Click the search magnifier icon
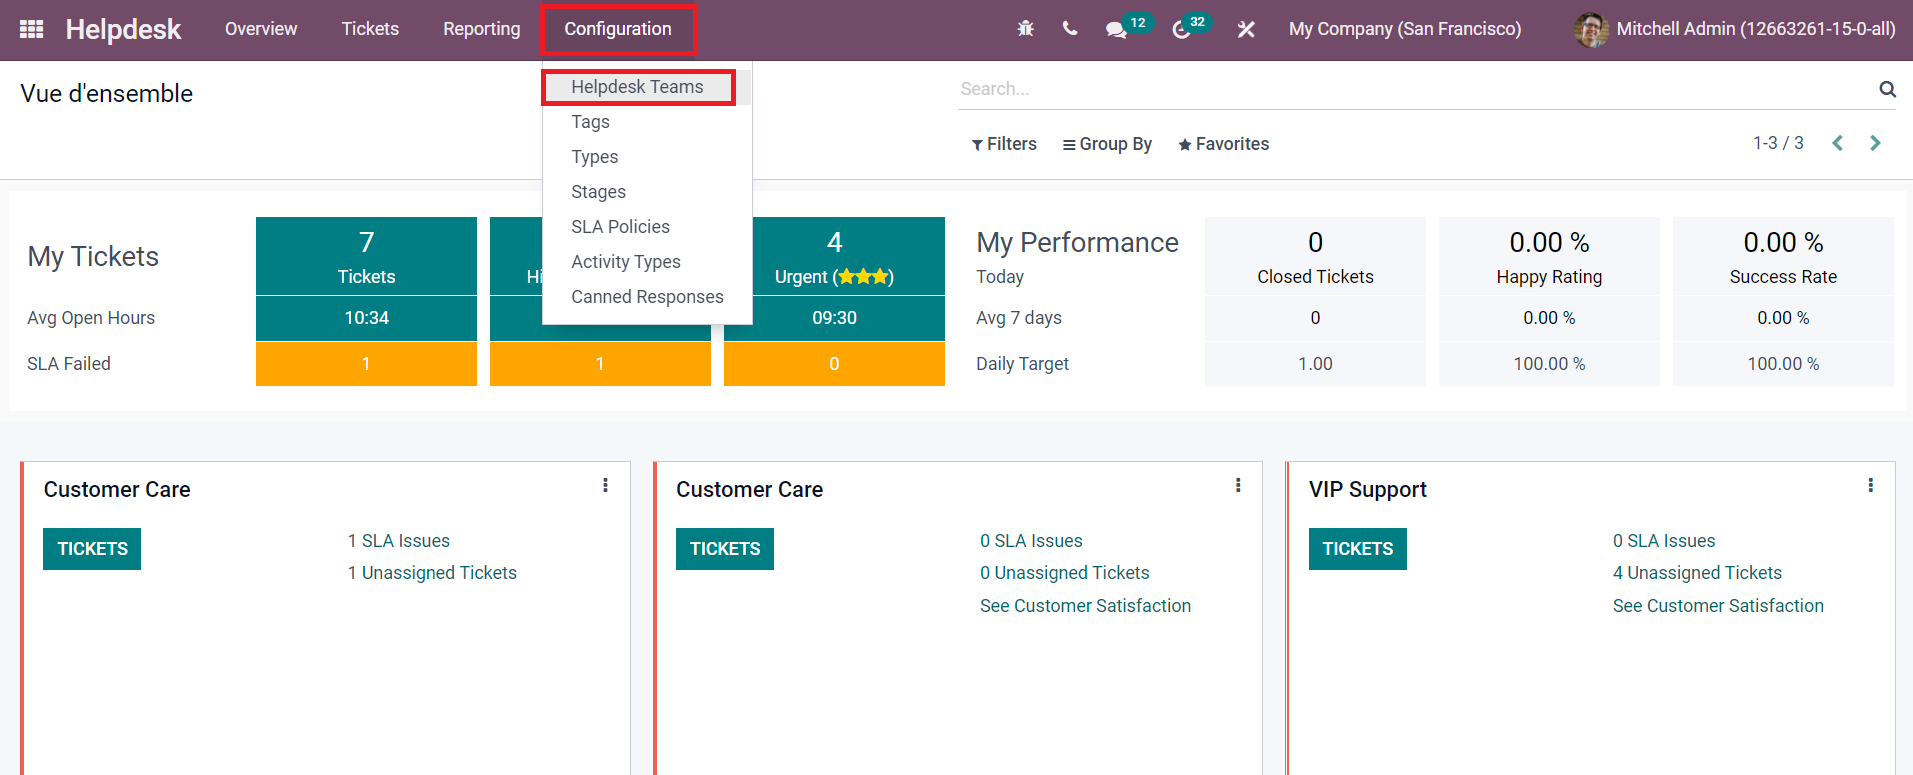The image size is (1913, 775). point(1887,89)
